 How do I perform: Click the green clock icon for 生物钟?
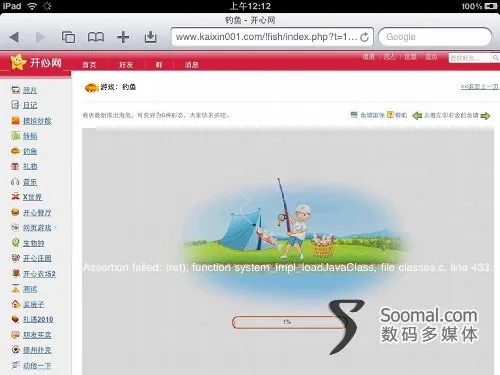coord(16,243)
